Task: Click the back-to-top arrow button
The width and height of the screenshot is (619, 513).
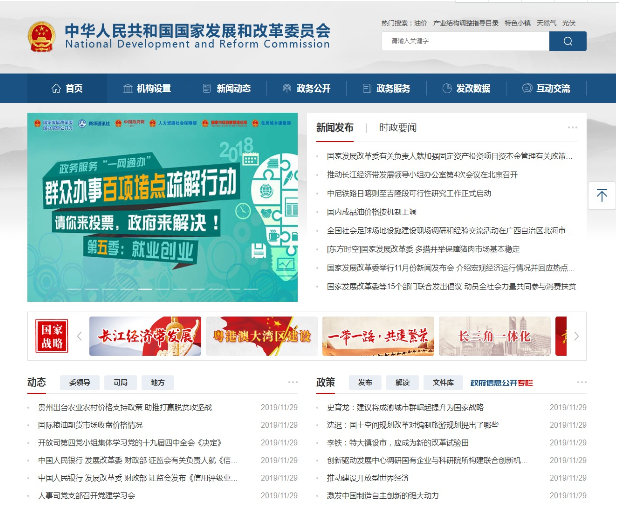Action: (601, 196)
